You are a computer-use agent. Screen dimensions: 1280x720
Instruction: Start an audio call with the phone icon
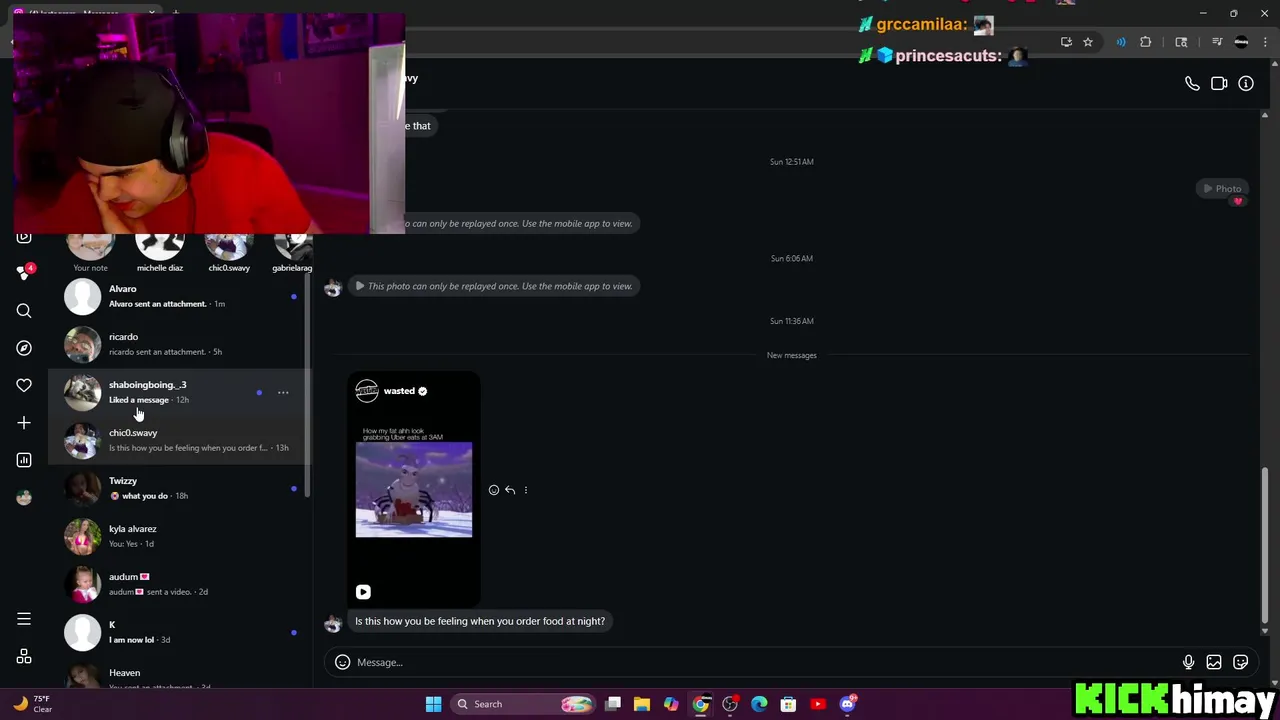click(x=1192, y=84)
